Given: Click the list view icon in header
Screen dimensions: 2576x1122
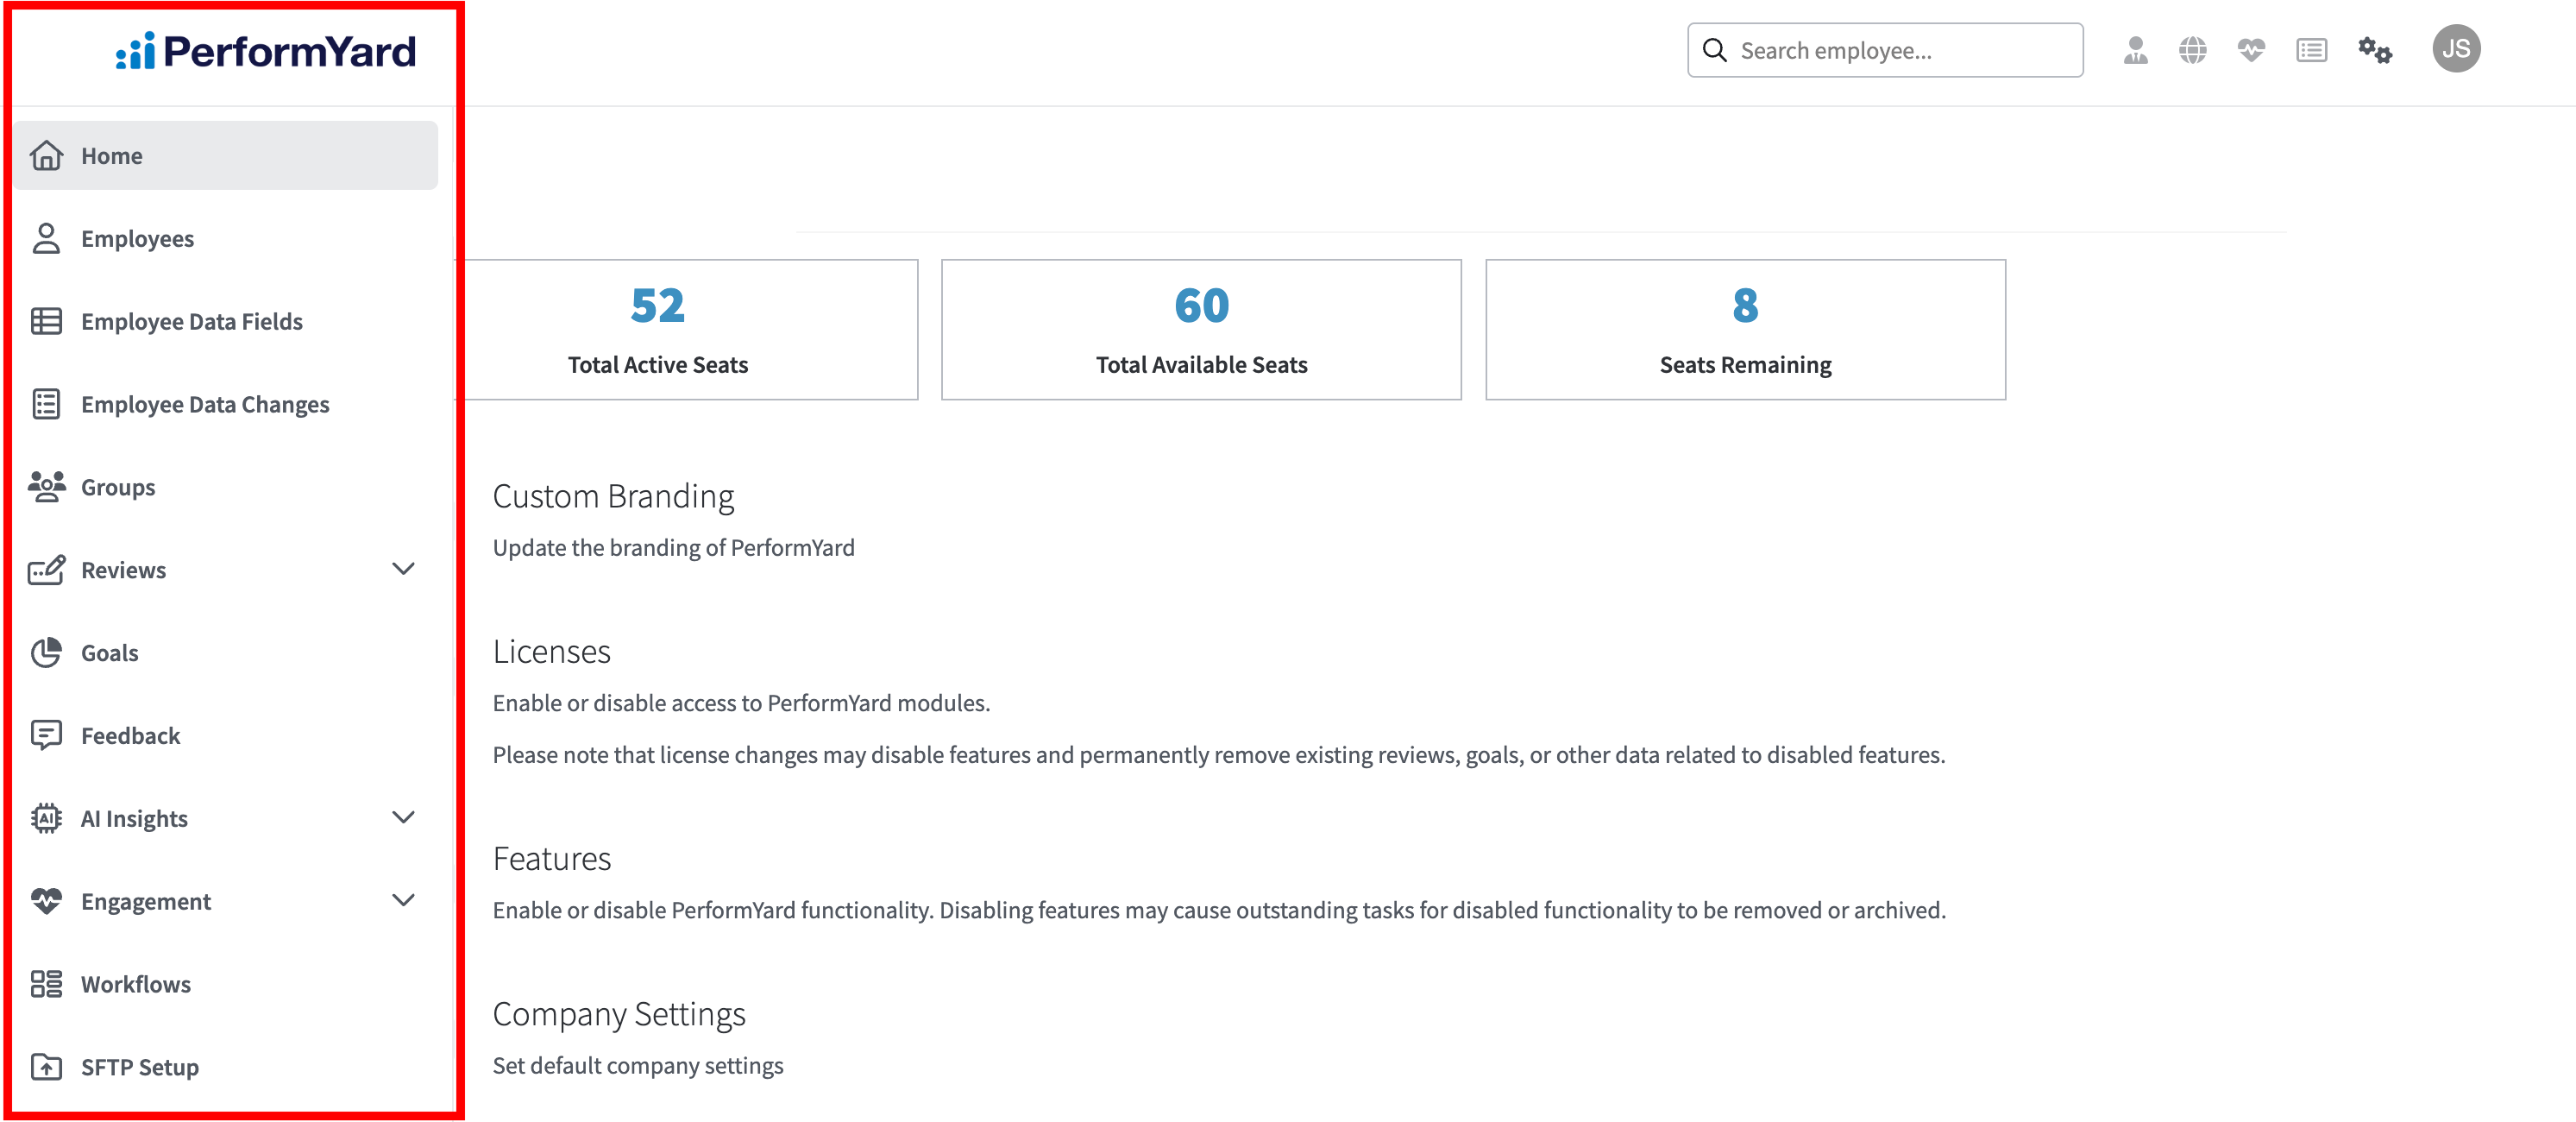Looking at the screenshot, I should (2311, 50).
